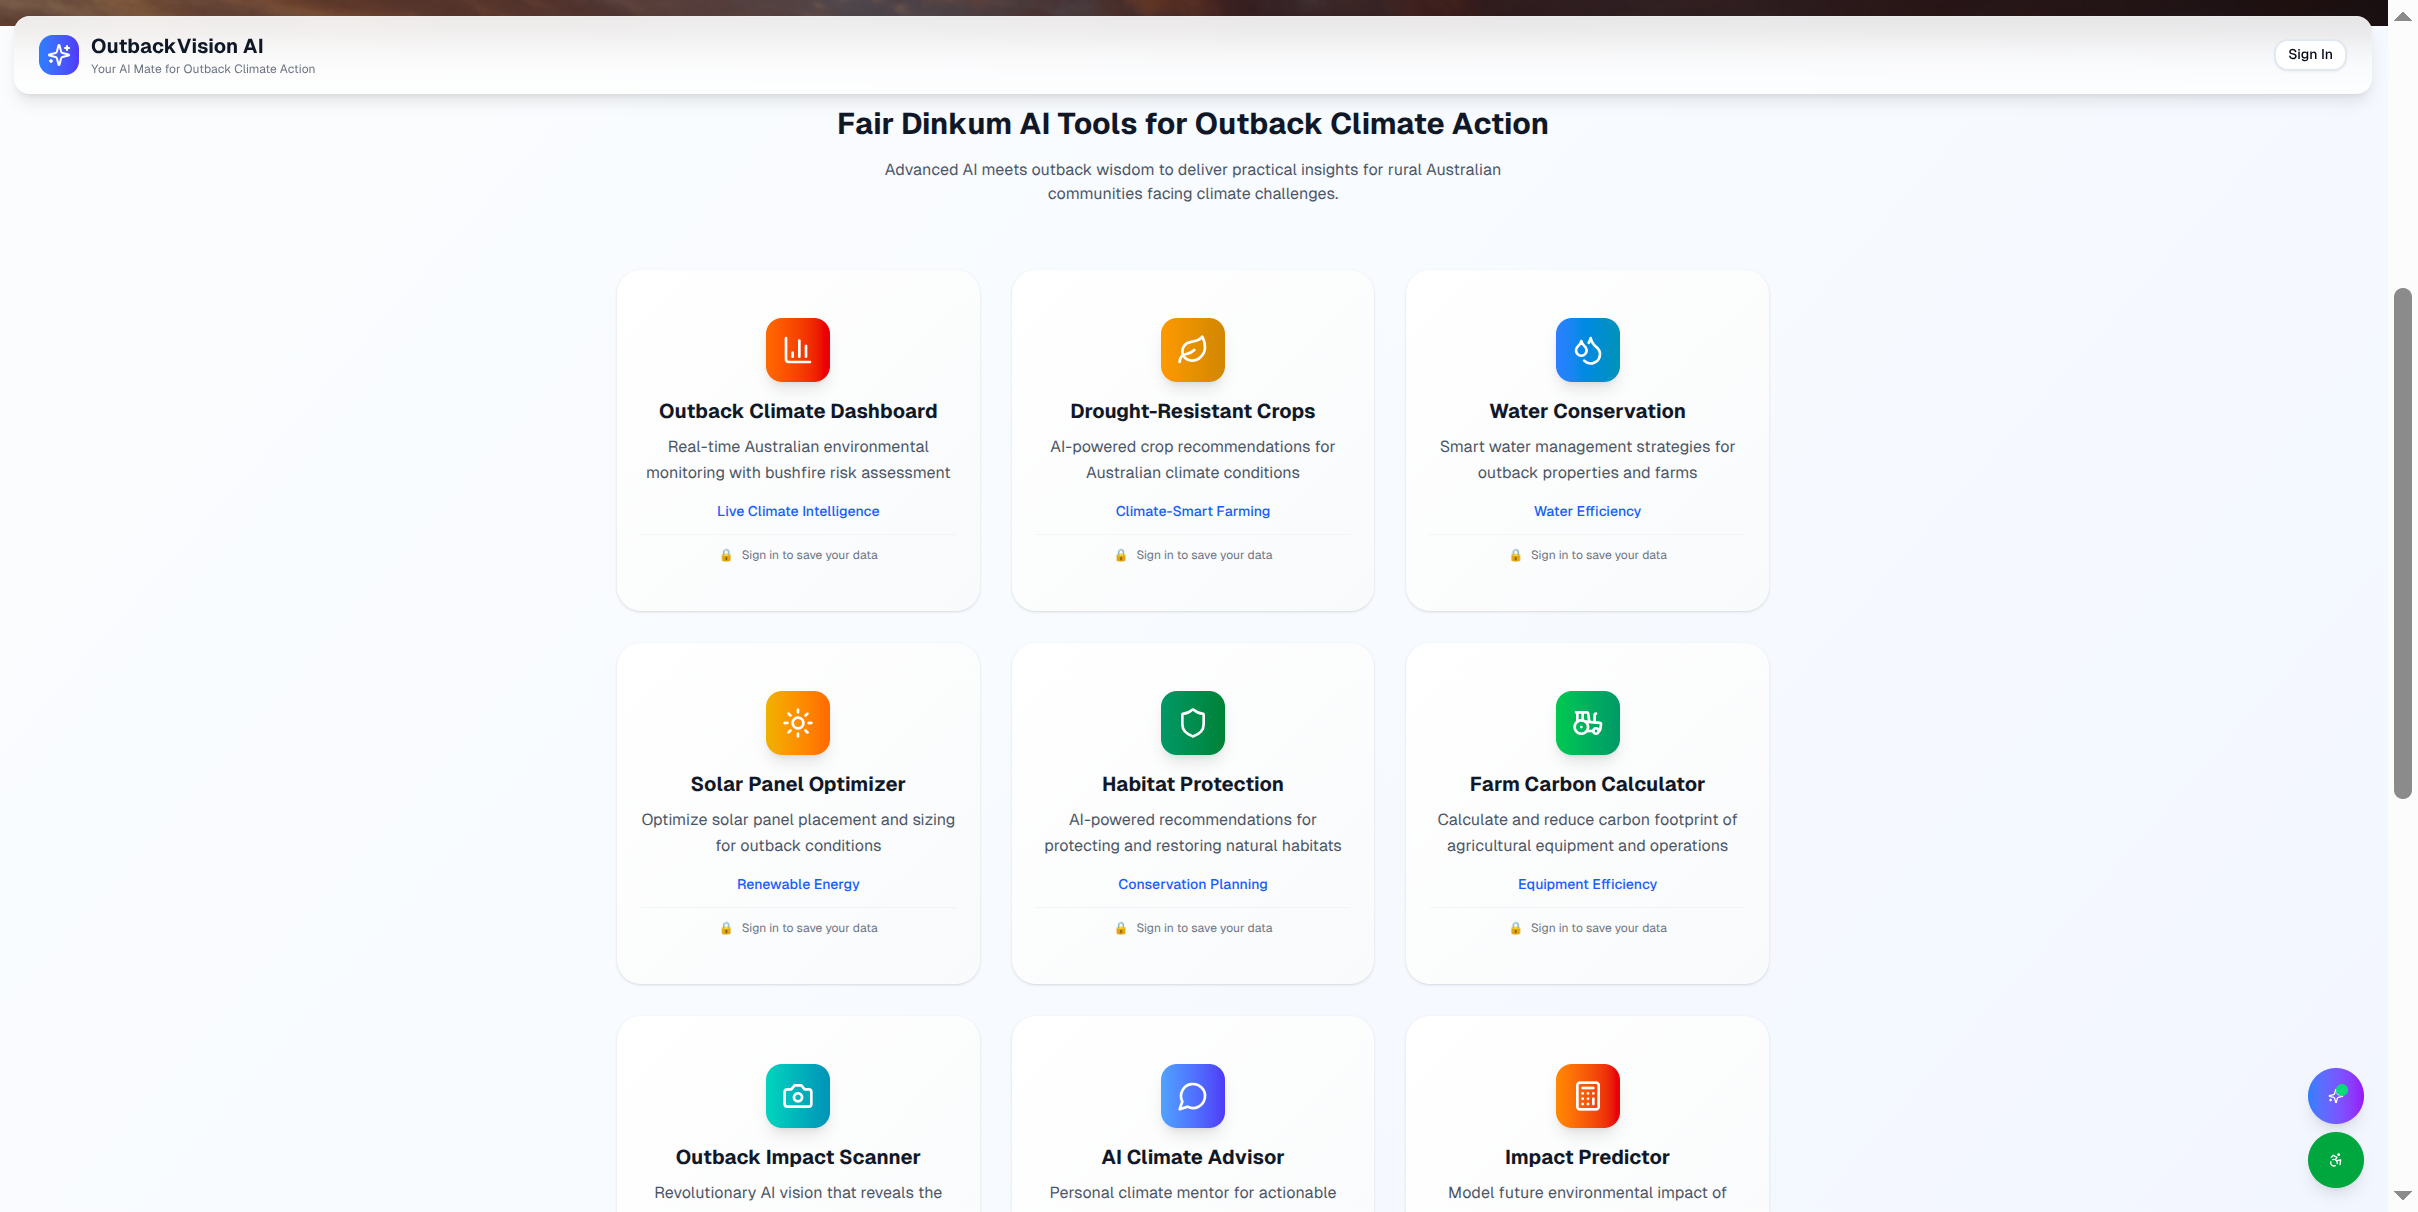Click the Conservation Planning link
The image size is (2418, 1212).
pyautogui.click(x=1192, y=884)
